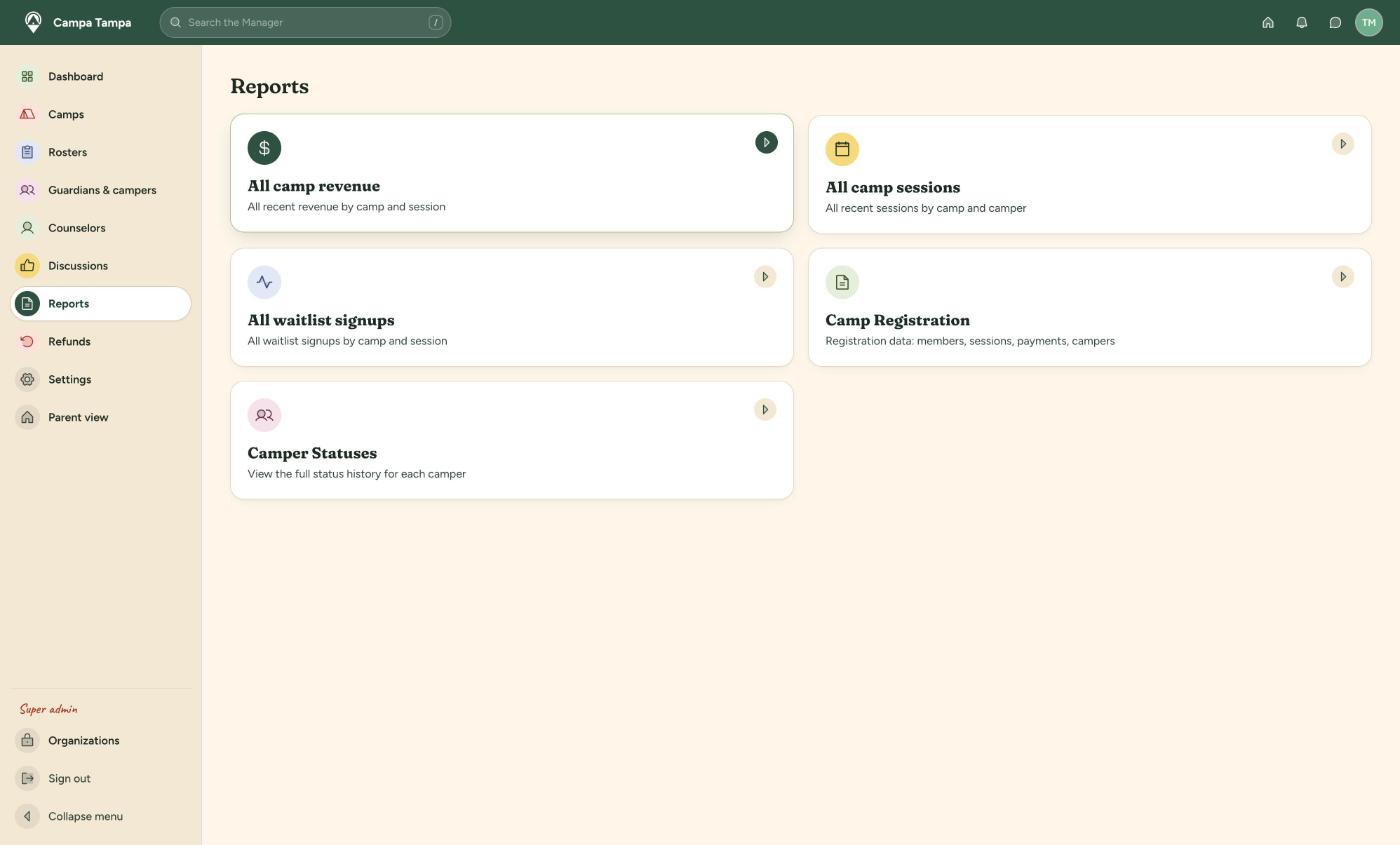Open Settings in sidebar
Image resolution: width=1400 pixels, height=845 pixels.
(101, 380)
